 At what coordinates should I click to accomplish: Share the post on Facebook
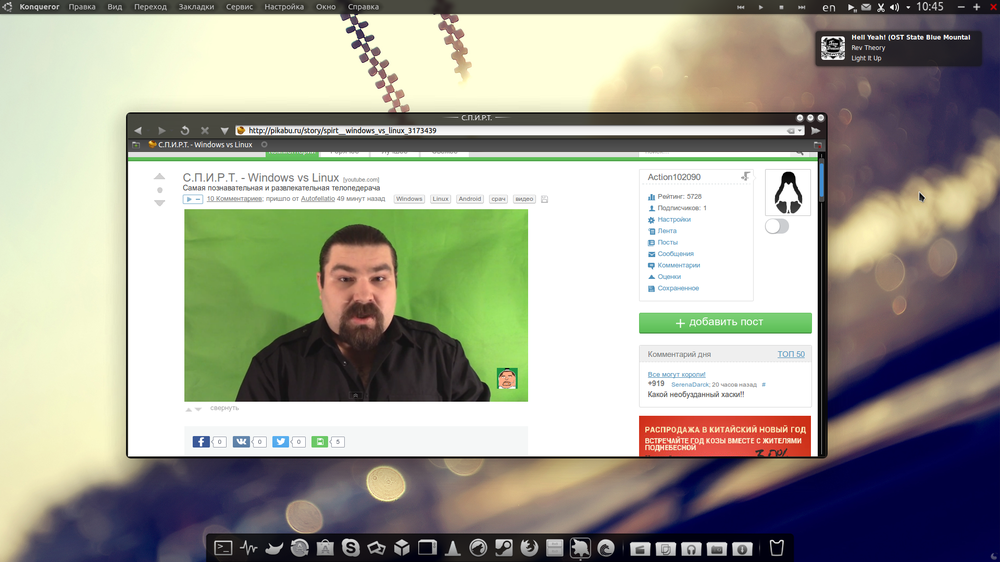pyautogui.click(x=201, y=441)
